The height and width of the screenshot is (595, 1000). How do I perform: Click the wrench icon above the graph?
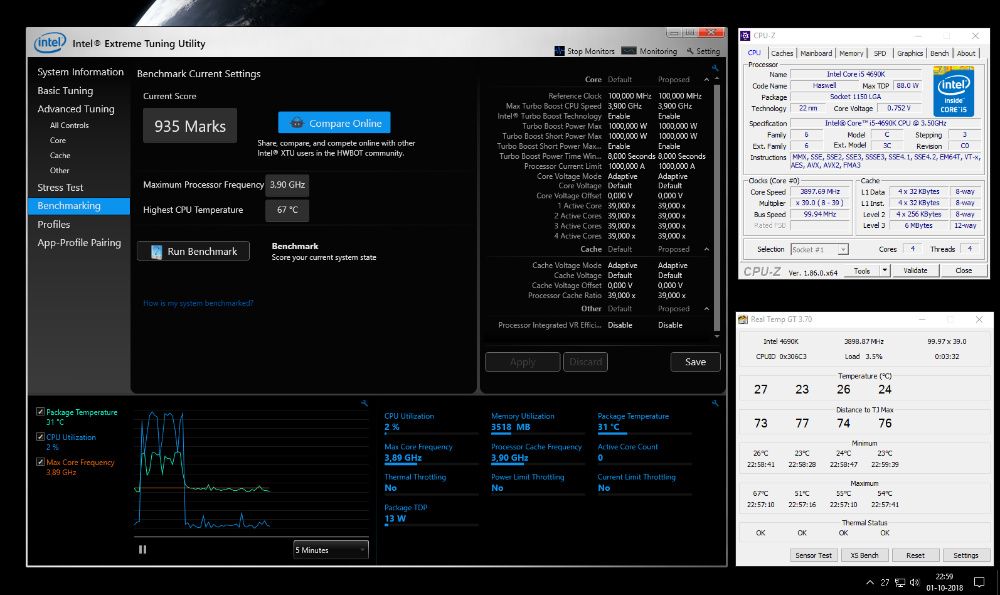click(x=364, y=403)
